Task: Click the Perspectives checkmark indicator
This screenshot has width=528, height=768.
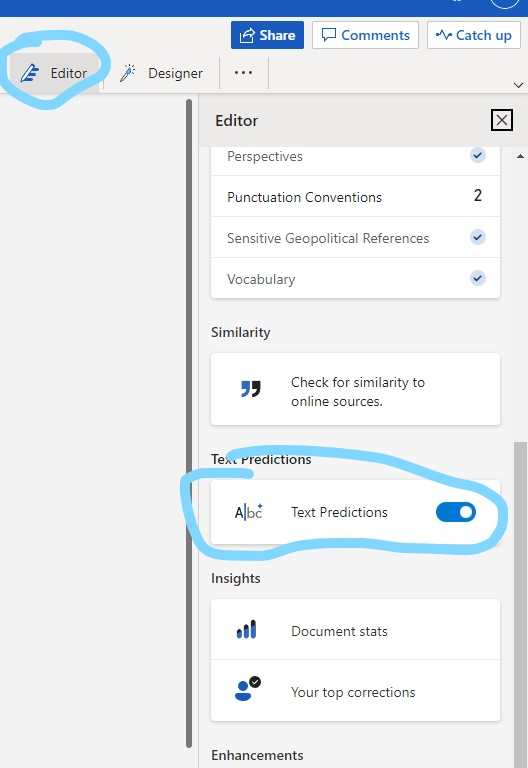Action: [478, 155]
